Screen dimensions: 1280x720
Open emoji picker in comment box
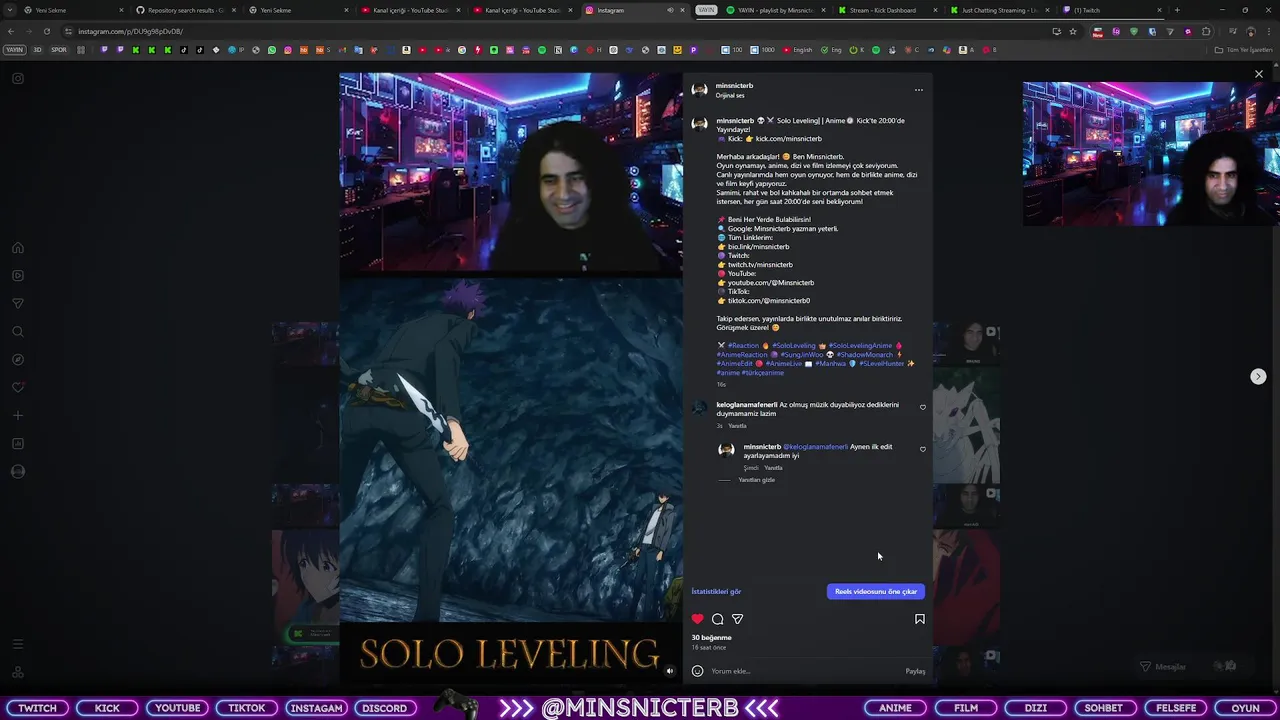click(698, 671)
